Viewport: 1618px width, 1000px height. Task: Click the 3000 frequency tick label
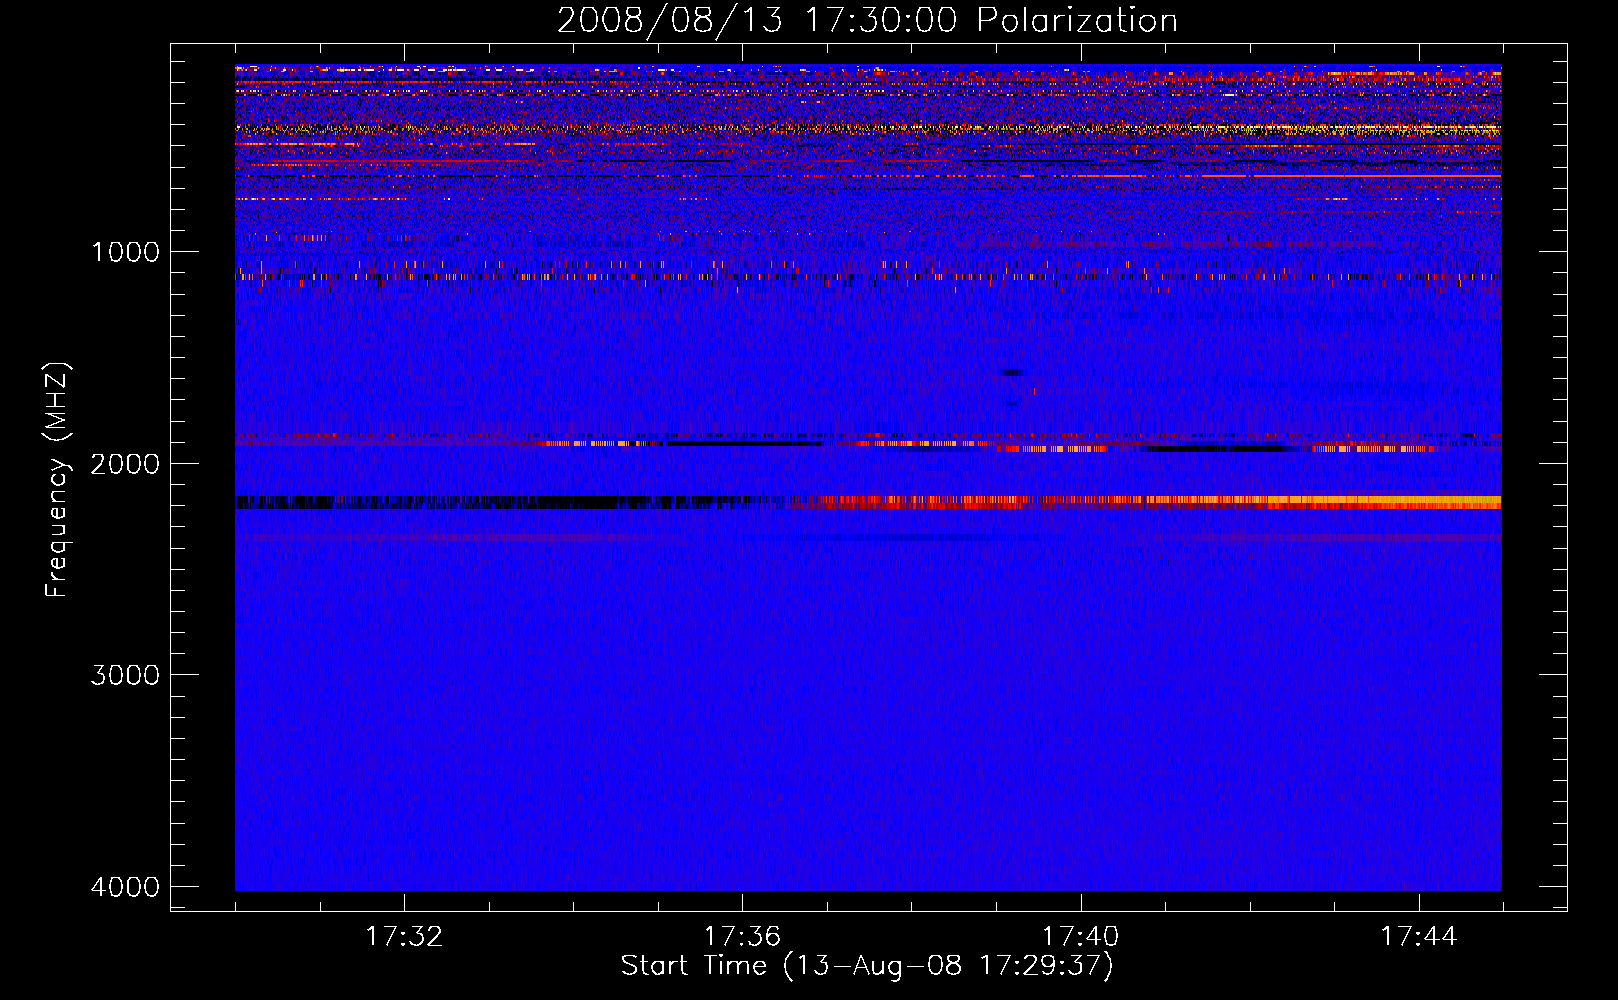tap(125, 675)
